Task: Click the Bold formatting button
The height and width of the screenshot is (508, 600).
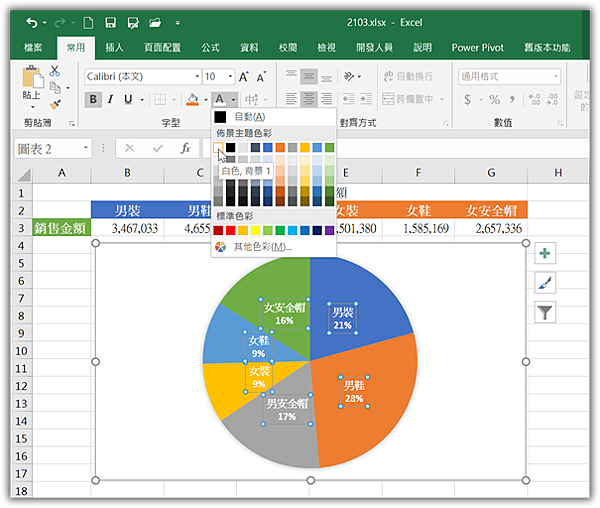Action: 93,99
